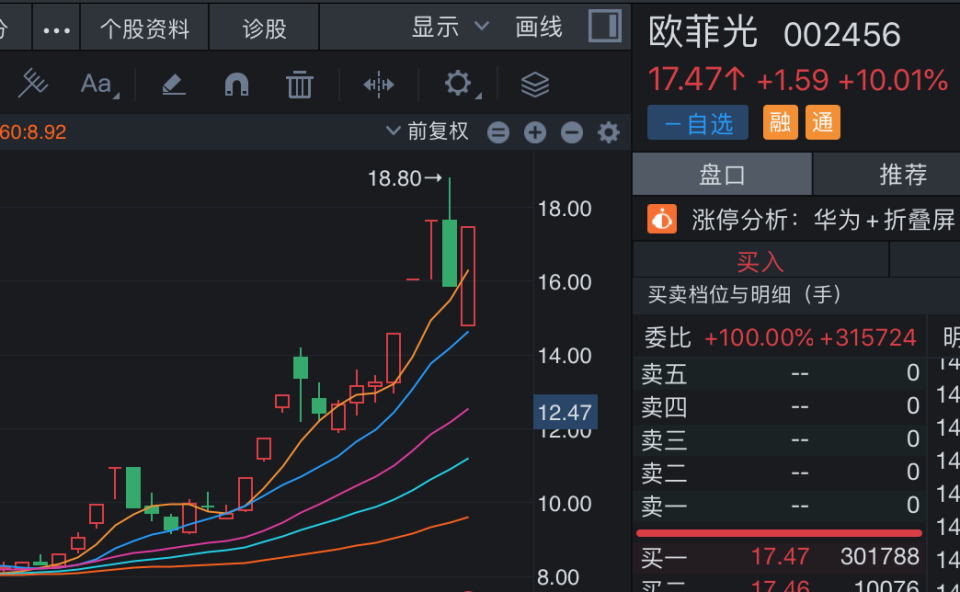Open the 个股资料 menu
The height and width of the screenshot is (592, 960).
(x=143, y=27)
